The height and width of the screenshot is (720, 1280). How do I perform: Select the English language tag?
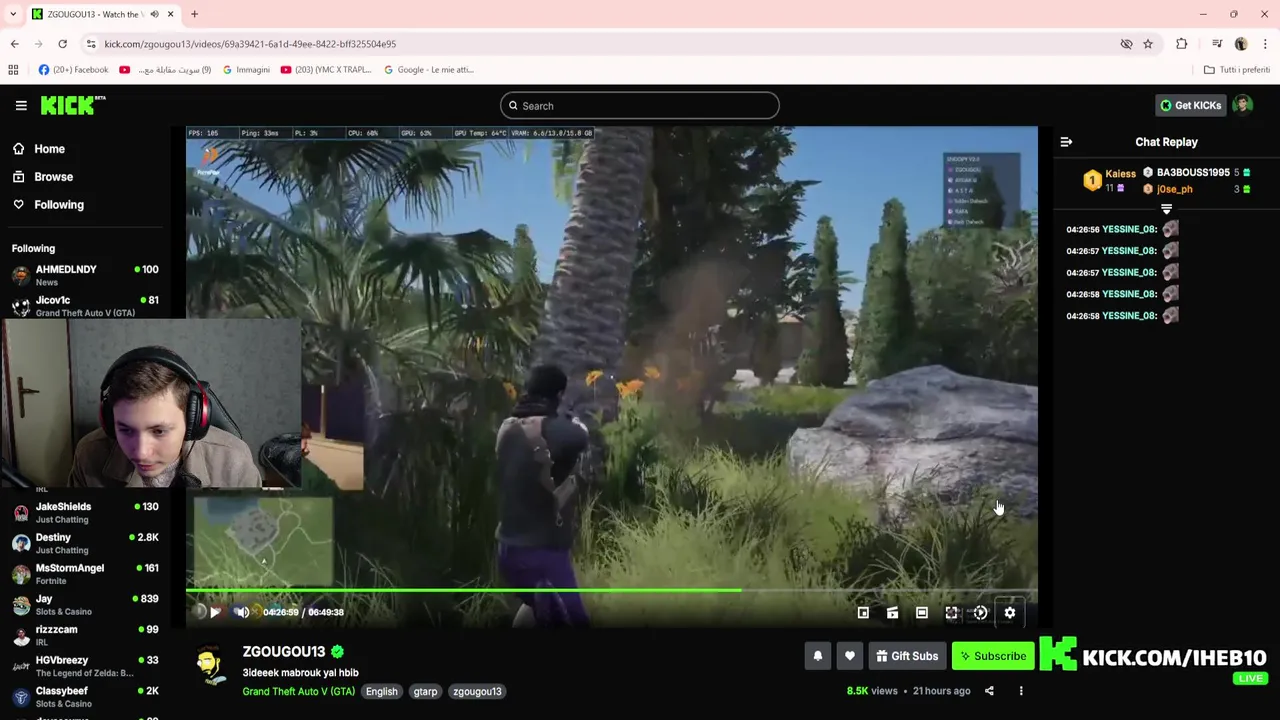click(381, 691)
